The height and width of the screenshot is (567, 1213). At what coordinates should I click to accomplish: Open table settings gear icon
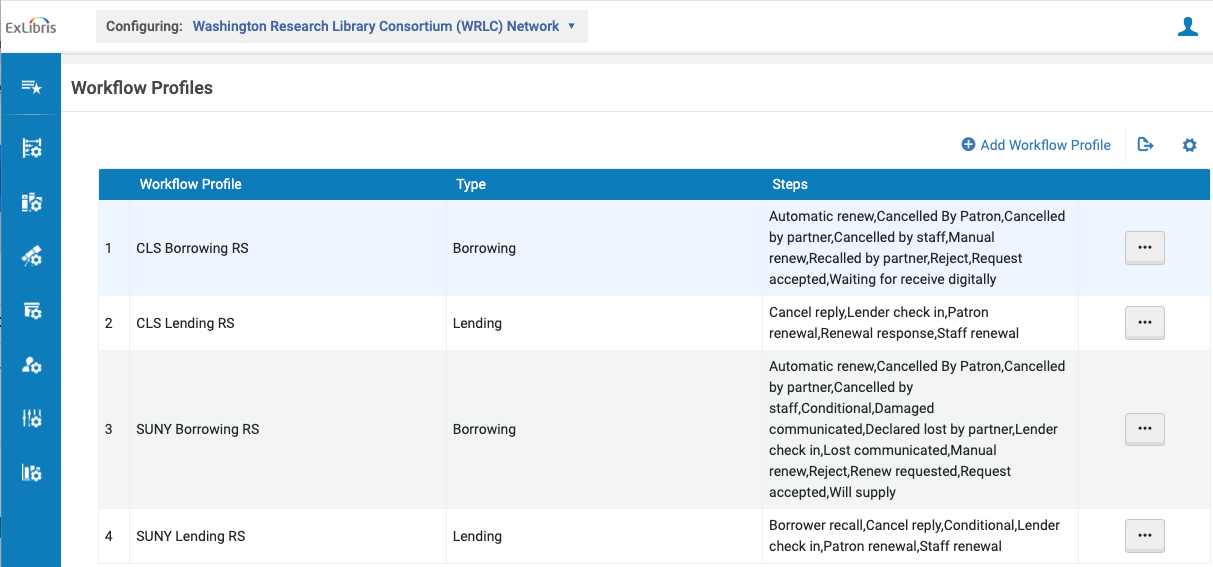pos(1189,145)
